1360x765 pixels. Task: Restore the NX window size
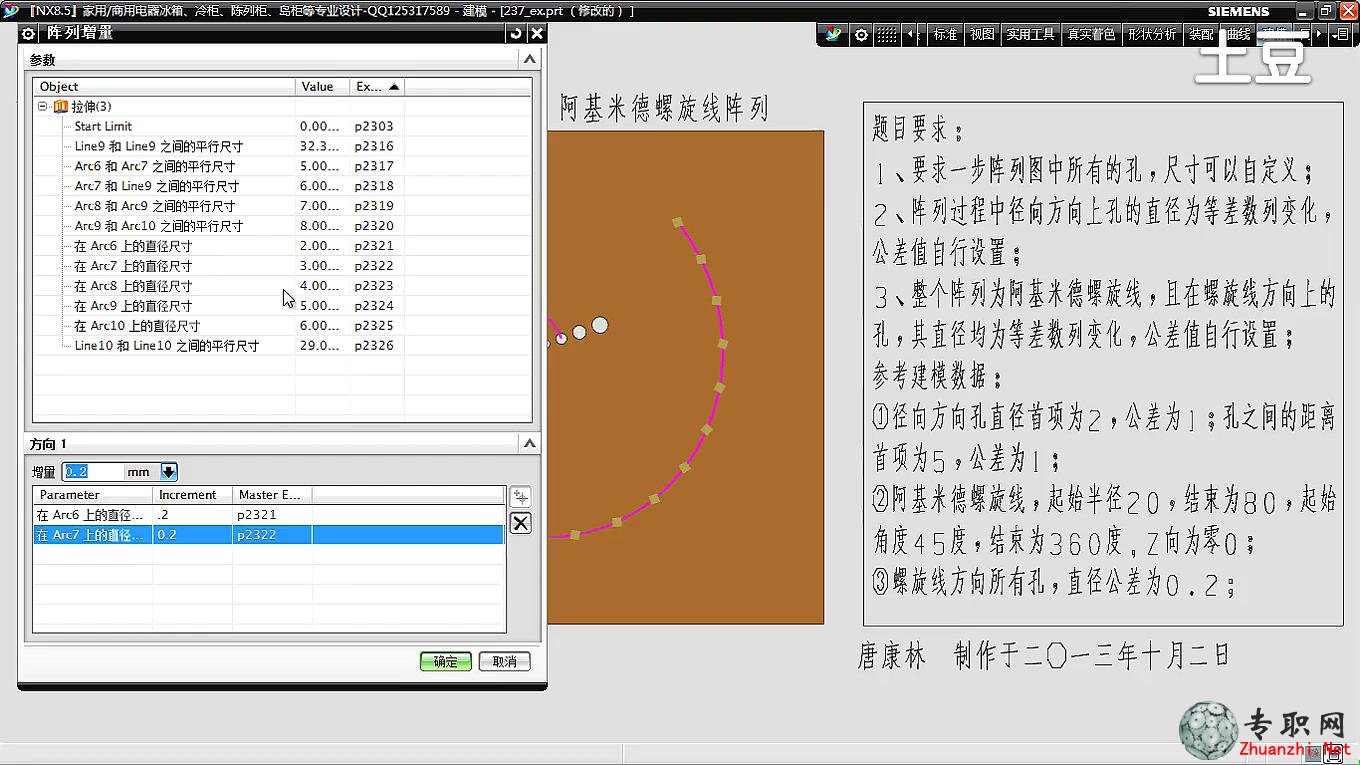tap(1326, 11)
